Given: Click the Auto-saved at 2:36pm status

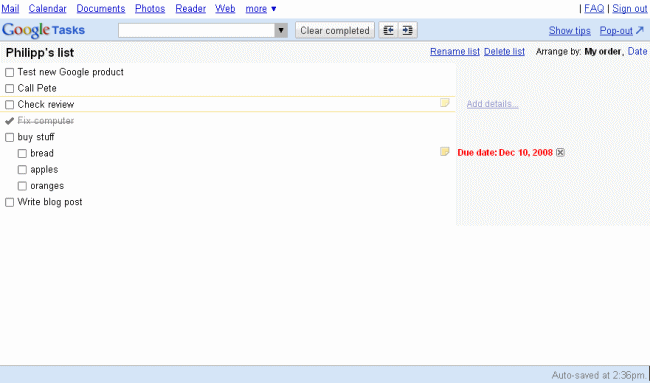Looking at the screenshot, I should point(598,376).
